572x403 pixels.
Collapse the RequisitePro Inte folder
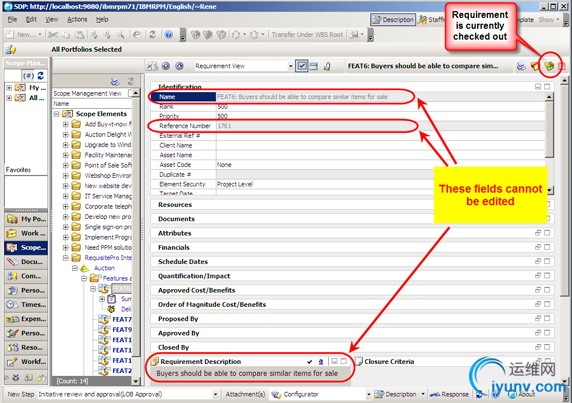[x=66, y=258]
